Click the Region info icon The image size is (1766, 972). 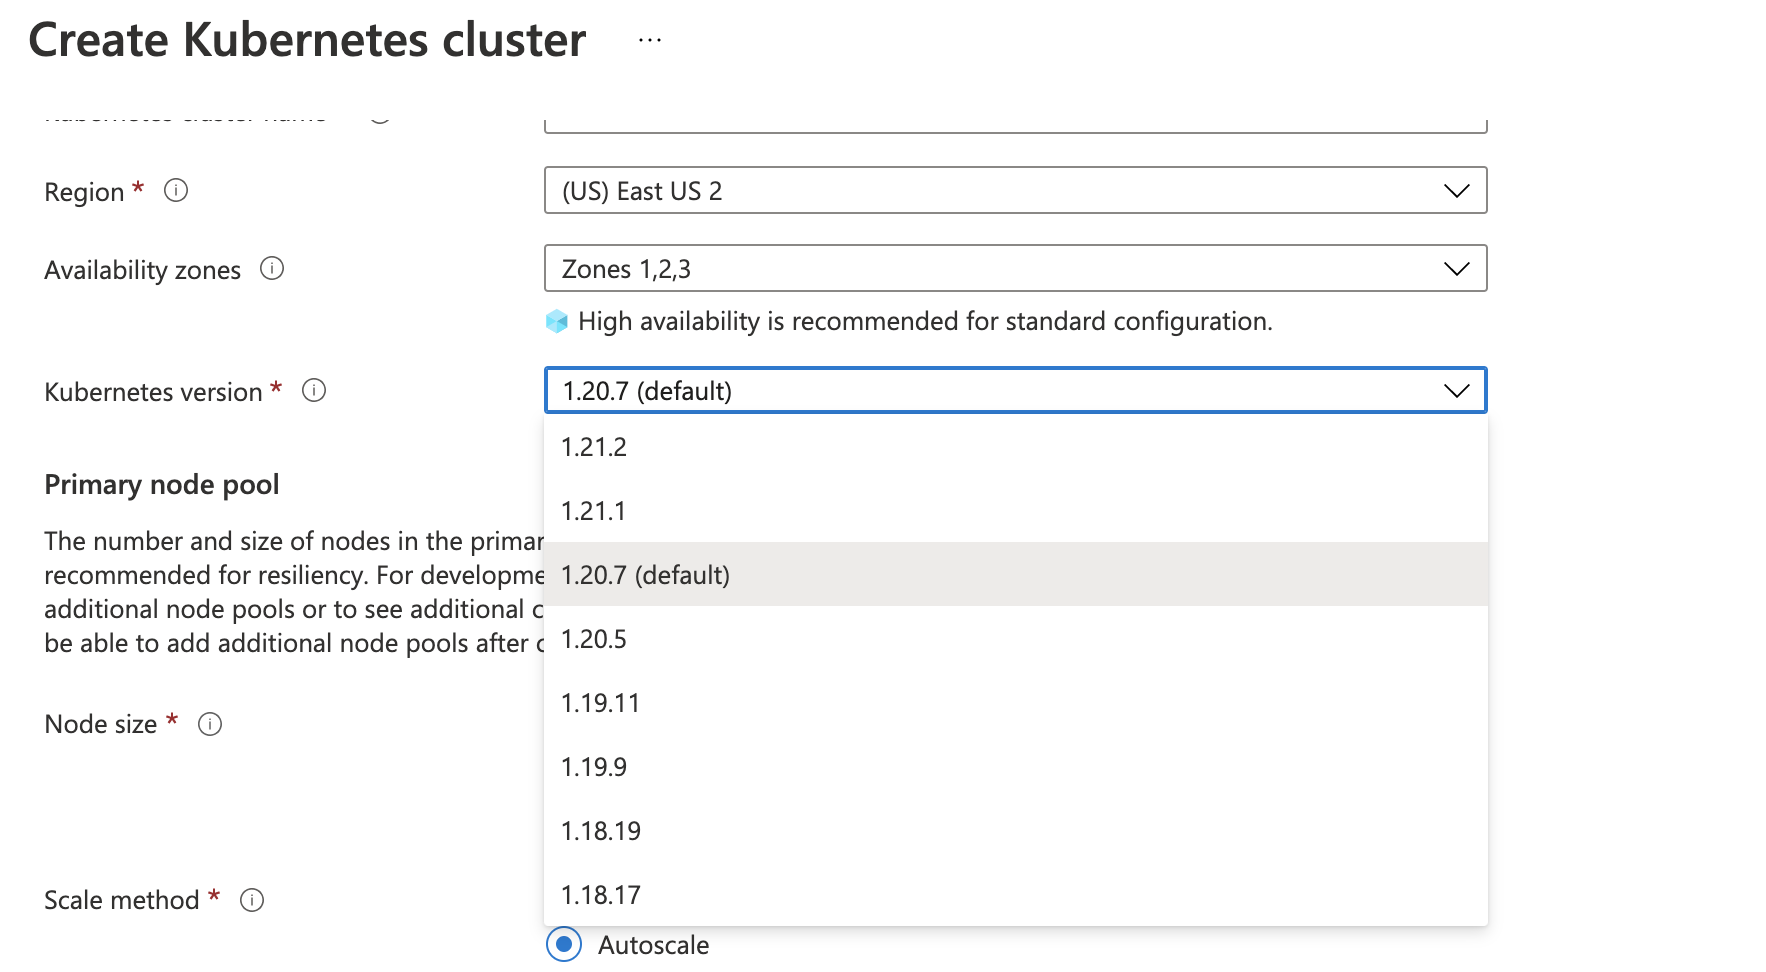click(176, 190)
